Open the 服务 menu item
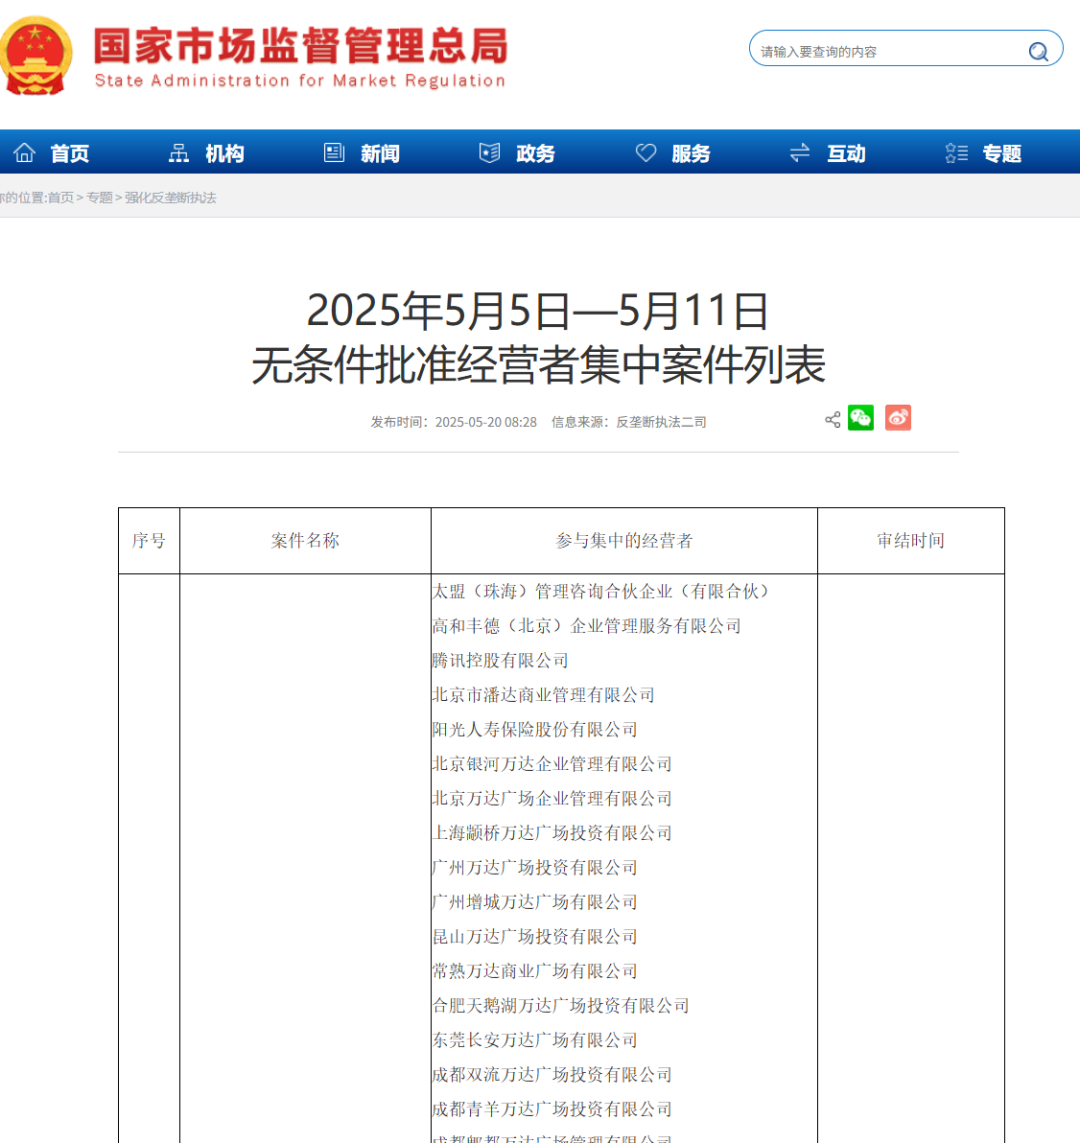The width and height of the screenshot is (1080, 1143). tap(691, 153)
